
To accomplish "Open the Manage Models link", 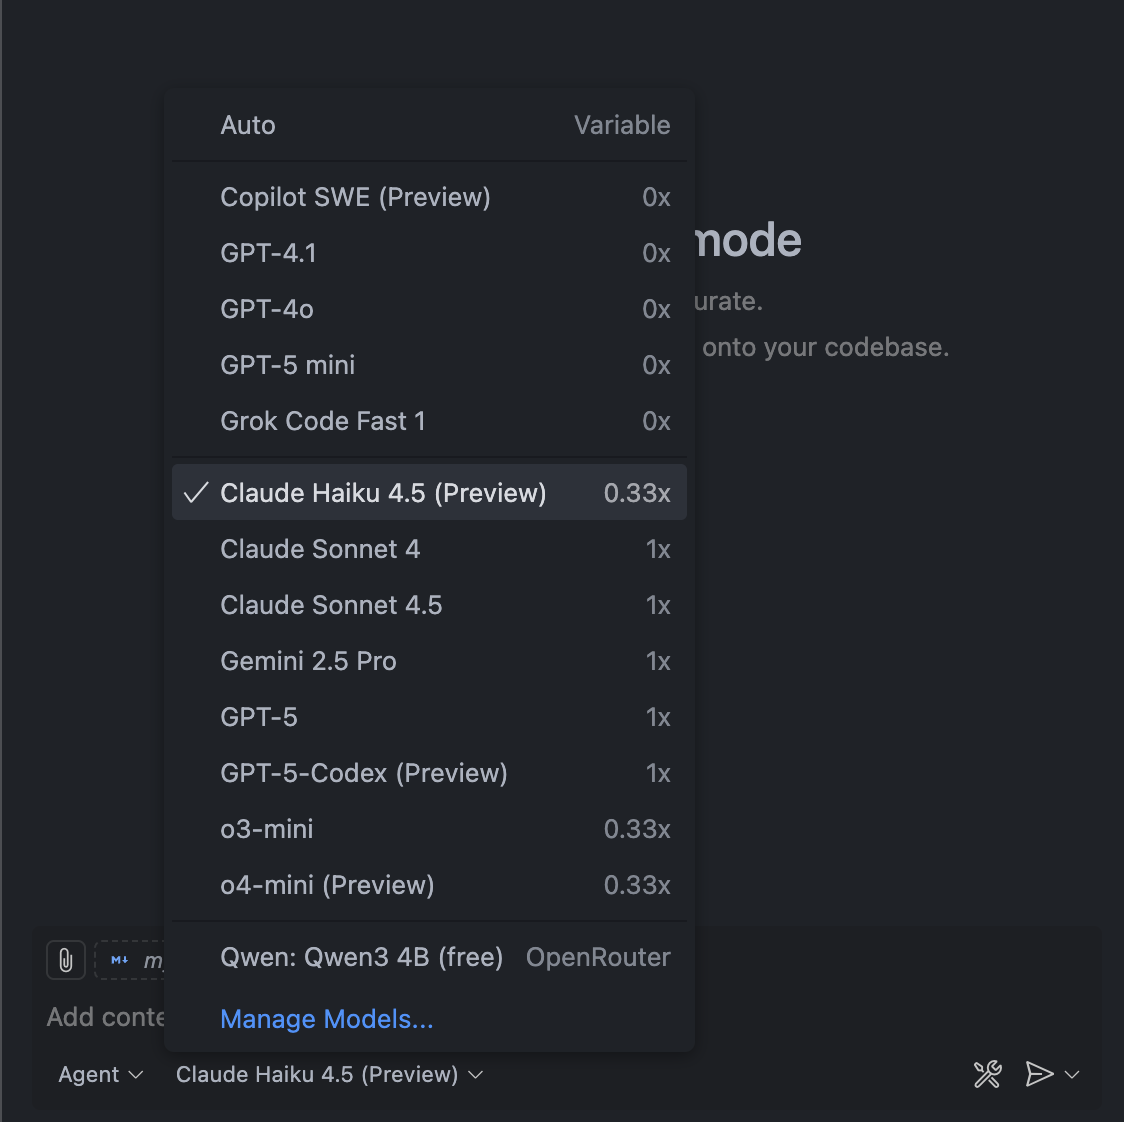I will click(327, 1019).
